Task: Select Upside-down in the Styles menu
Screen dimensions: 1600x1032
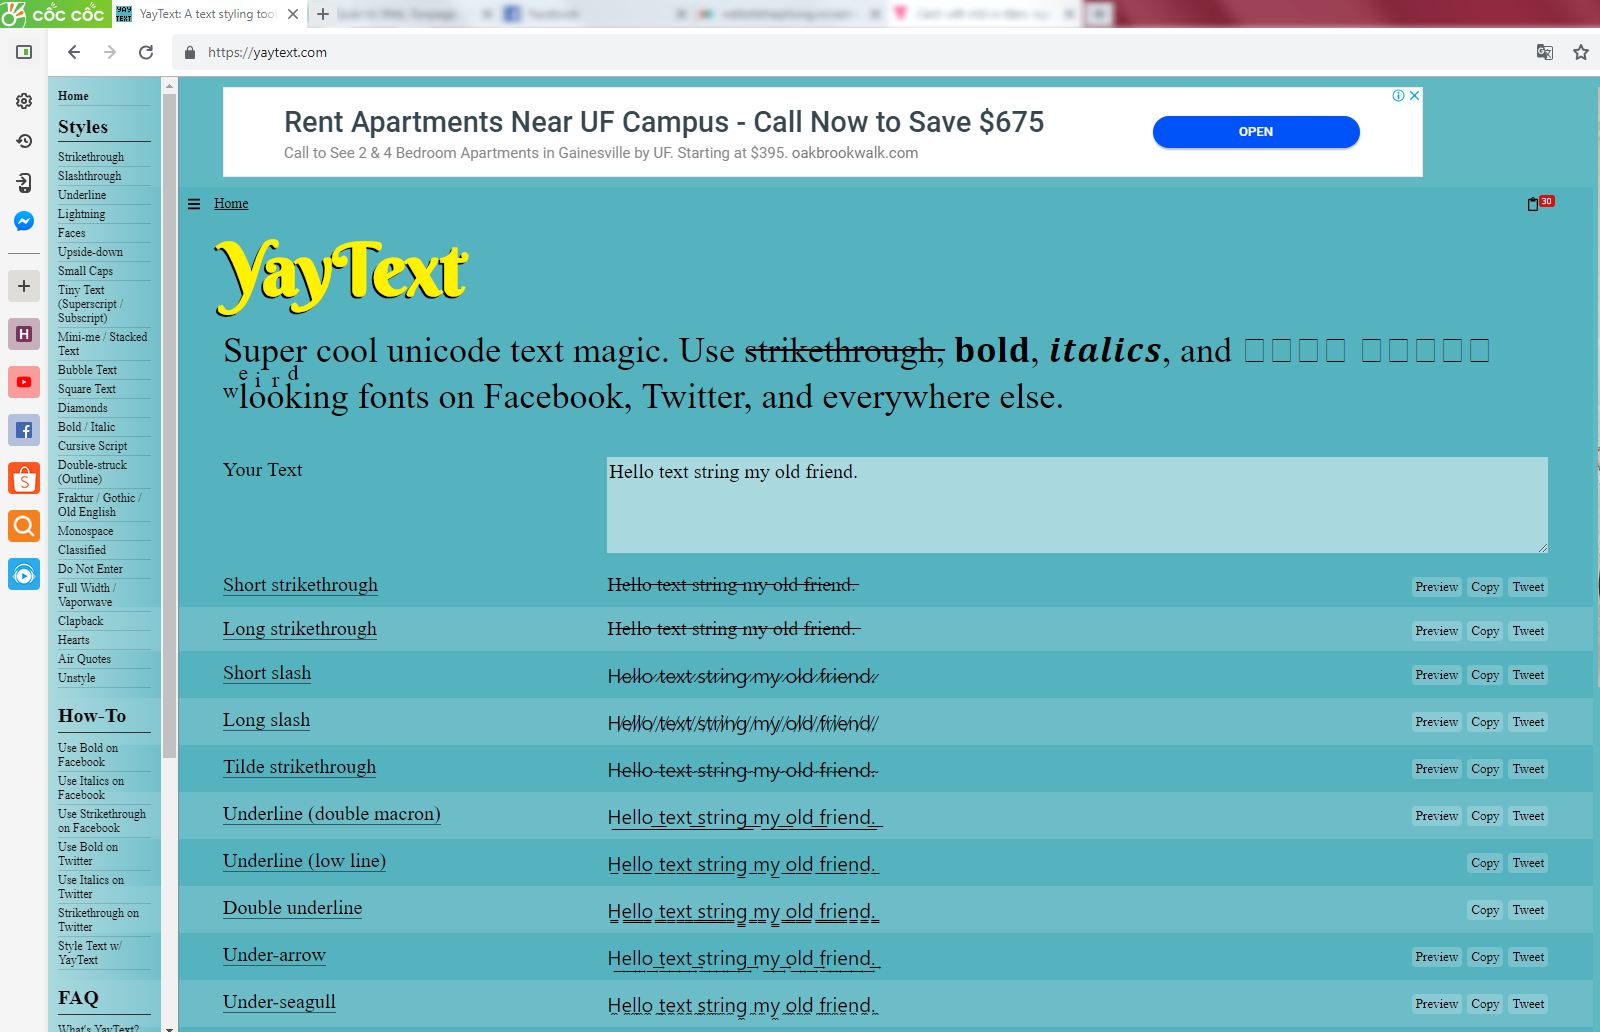Action: coord(90,252)
